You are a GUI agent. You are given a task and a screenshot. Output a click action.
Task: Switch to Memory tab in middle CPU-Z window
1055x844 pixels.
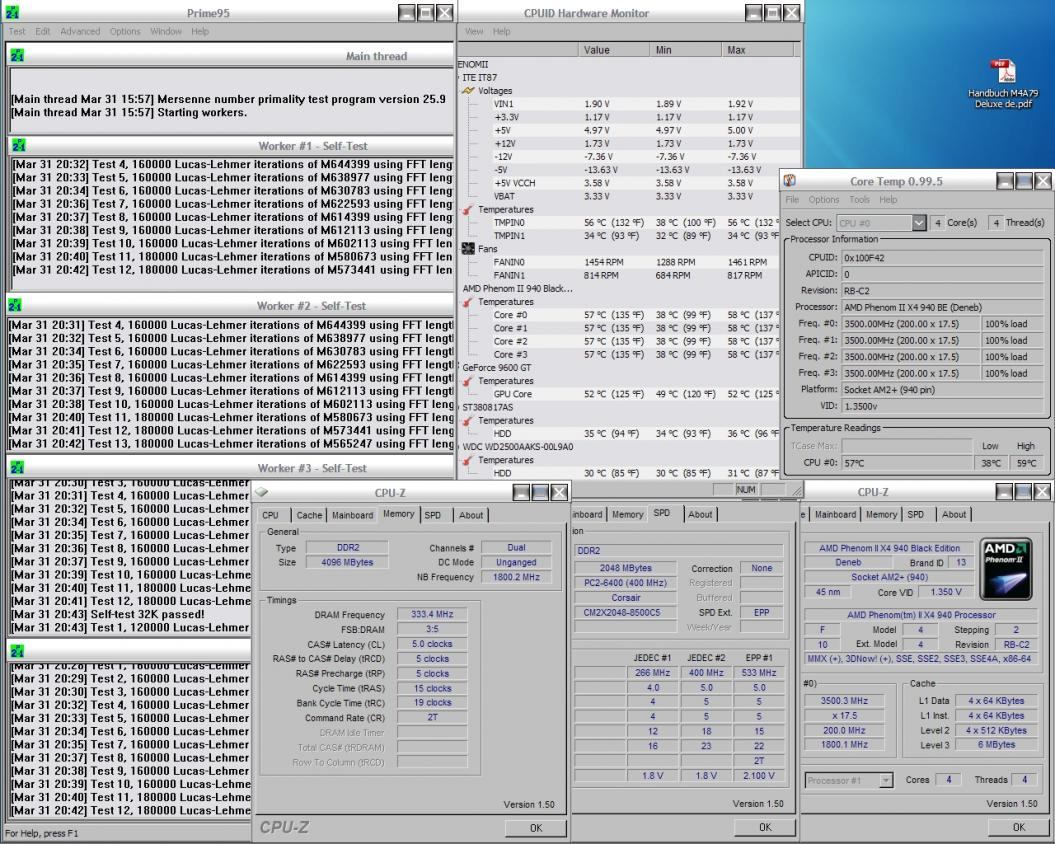[x=627, y=514]
